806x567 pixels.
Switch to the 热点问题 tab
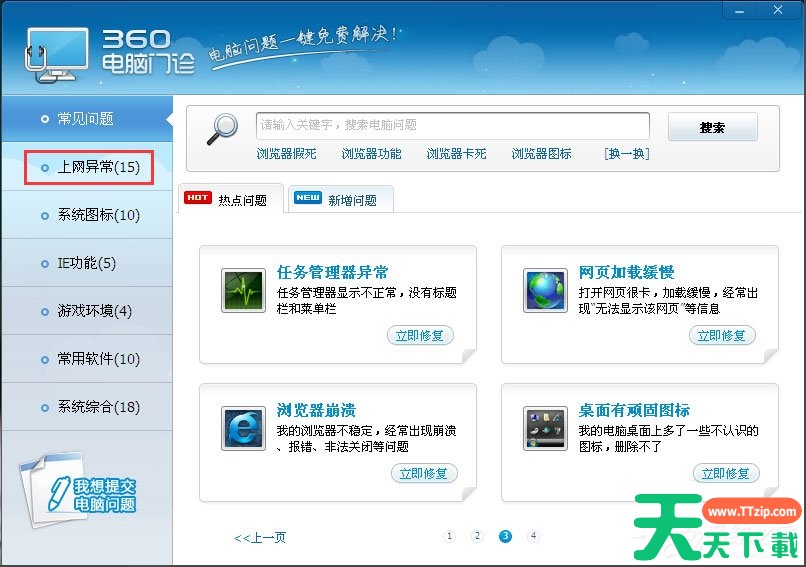coord(231,199)
